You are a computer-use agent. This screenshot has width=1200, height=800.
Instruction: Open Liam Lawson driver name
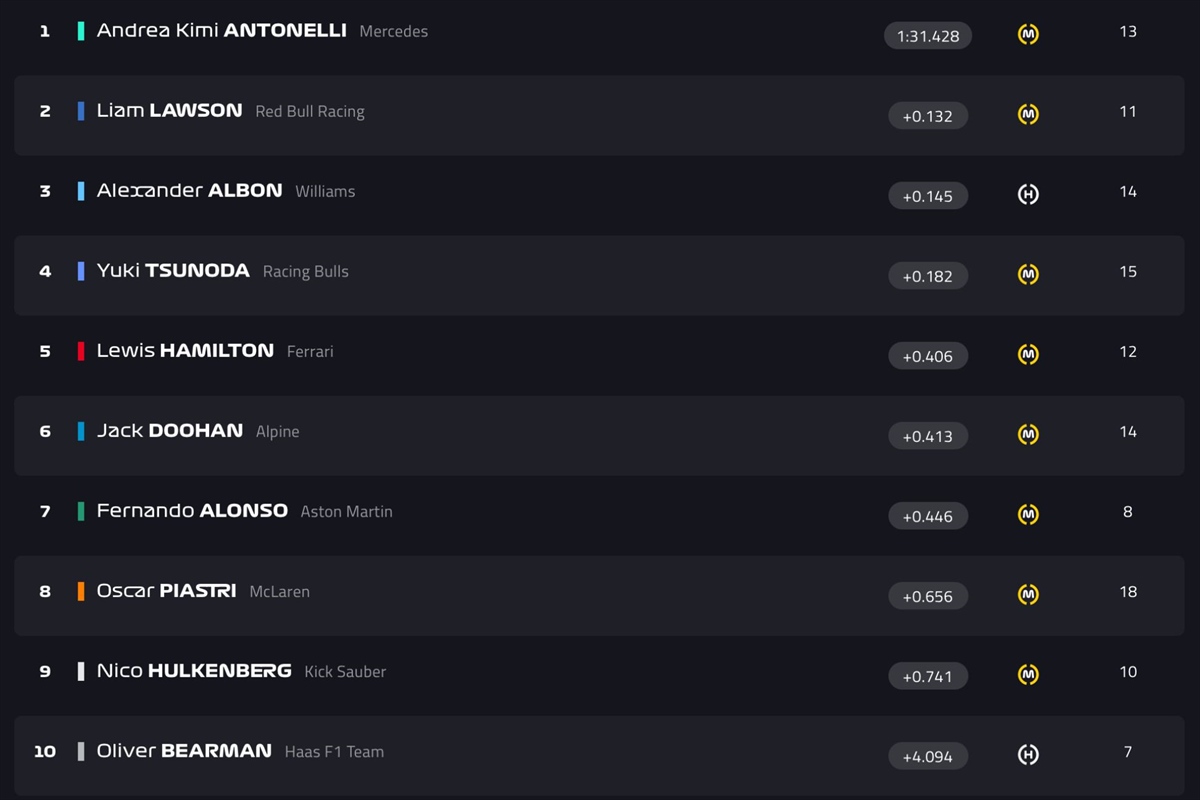(x=169, y=110)
